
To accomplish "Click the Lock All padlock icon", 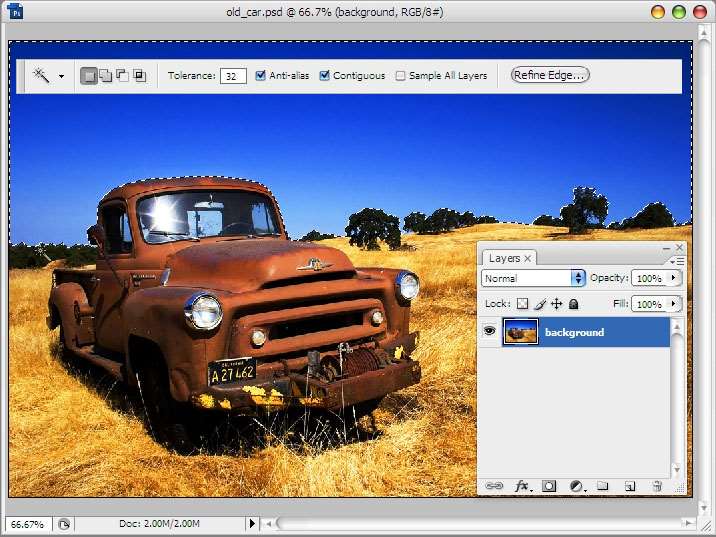I will click(574, 304).
